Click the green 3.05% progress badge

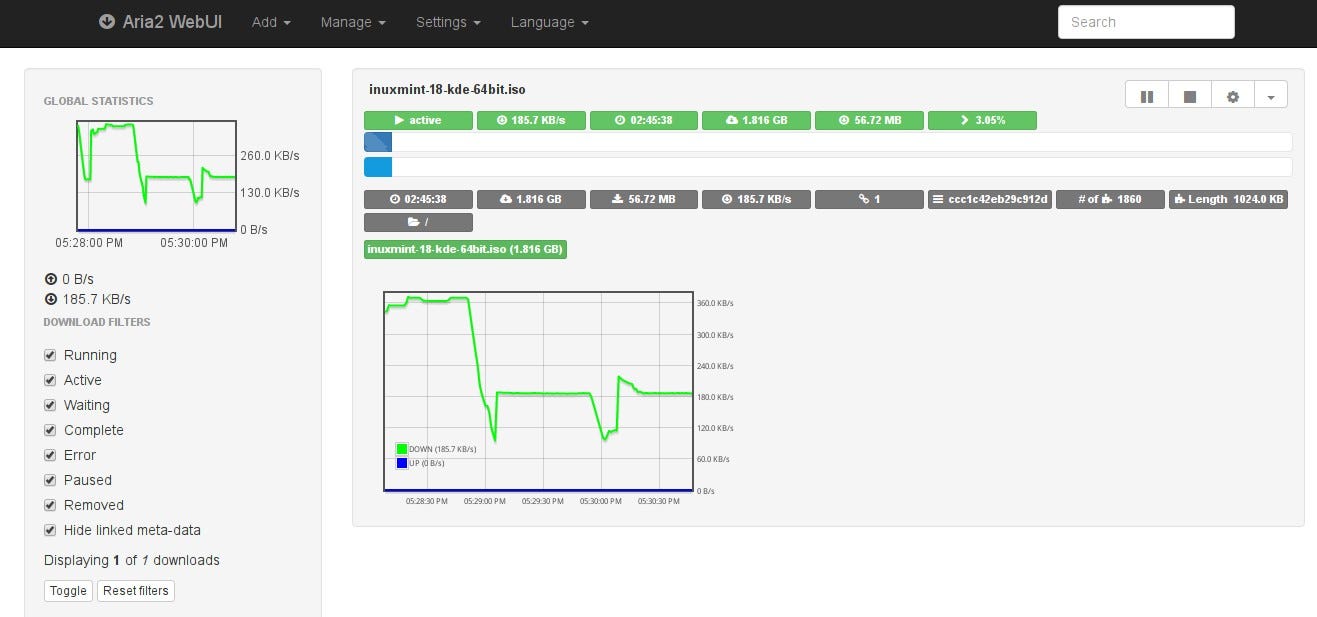pos(982,120)
